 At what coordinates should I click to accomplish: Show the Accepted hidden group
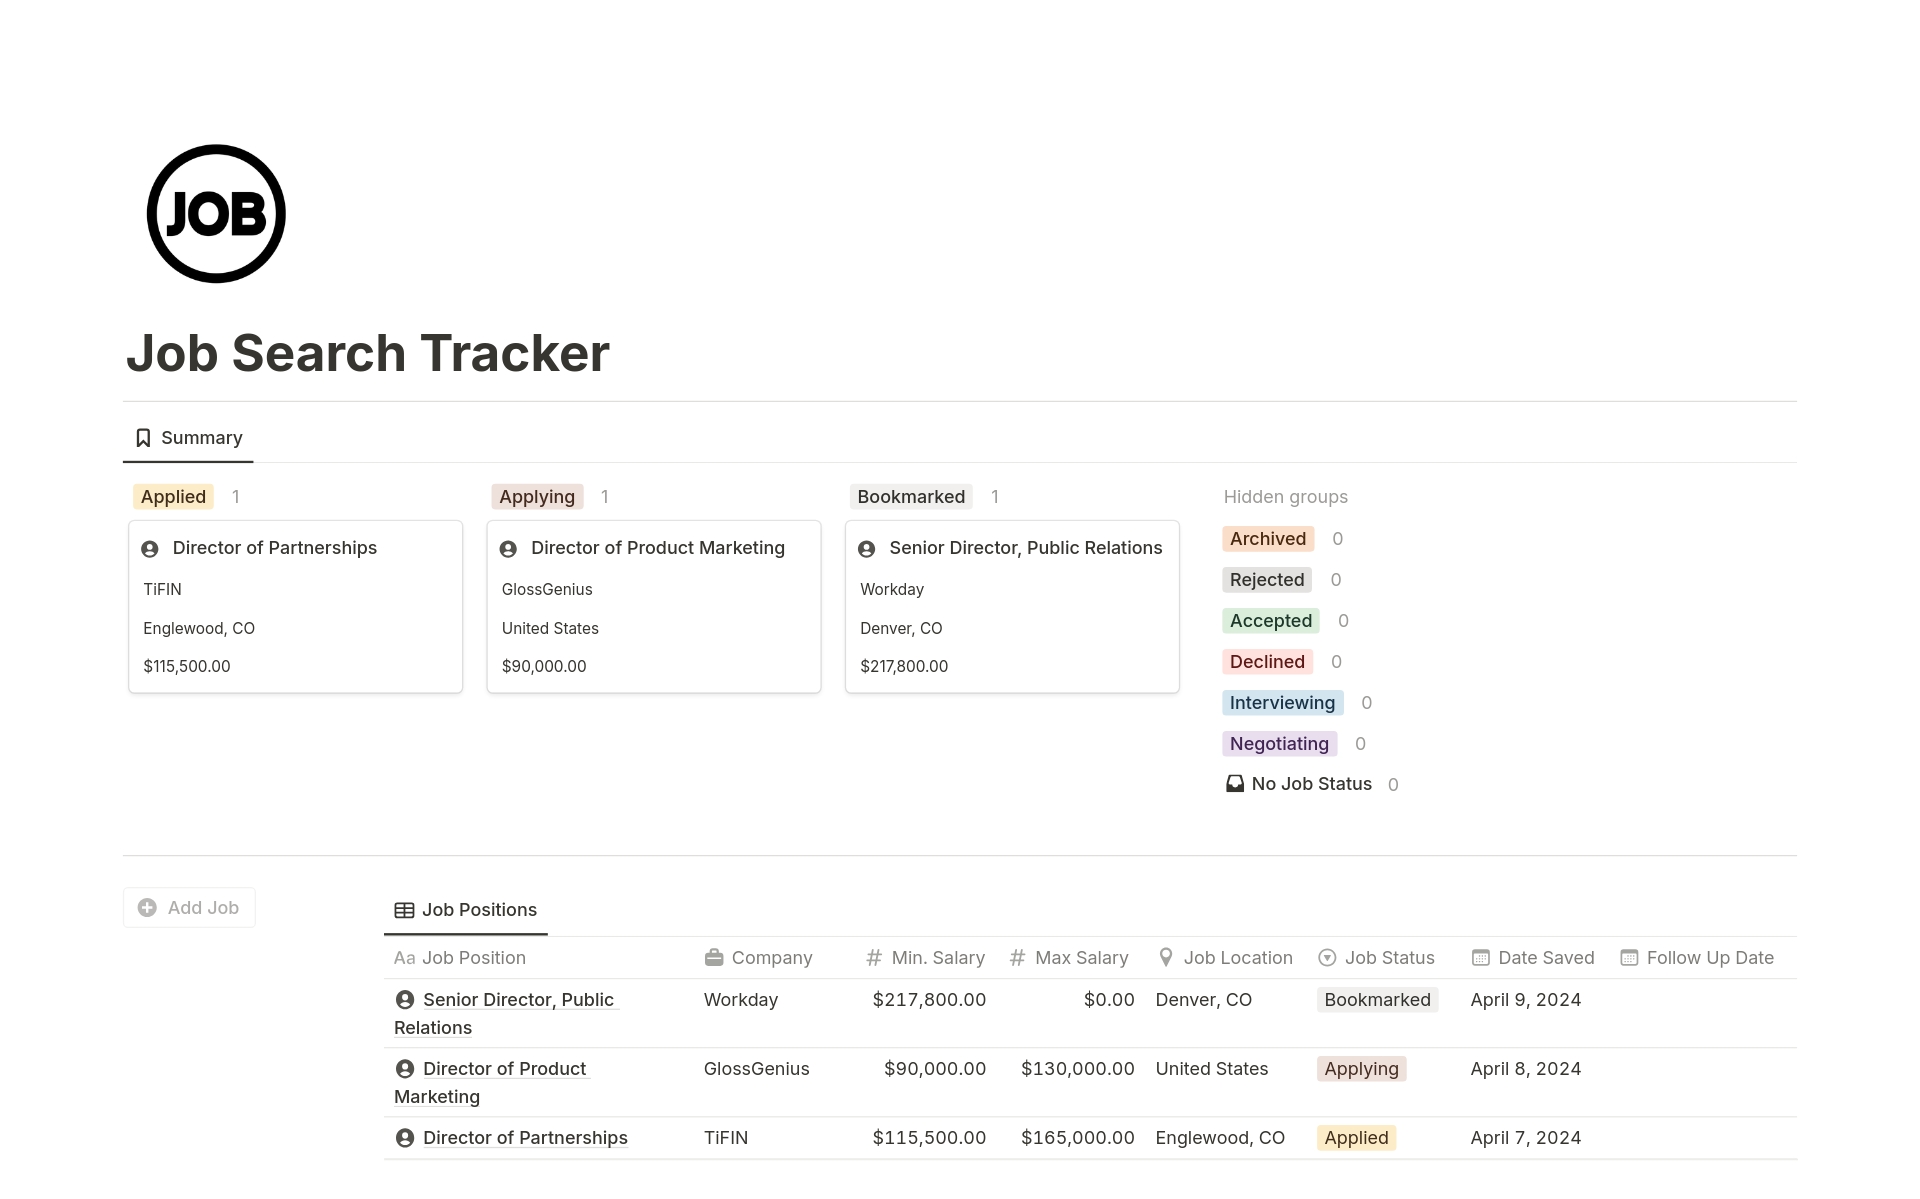pos(1270,621)
